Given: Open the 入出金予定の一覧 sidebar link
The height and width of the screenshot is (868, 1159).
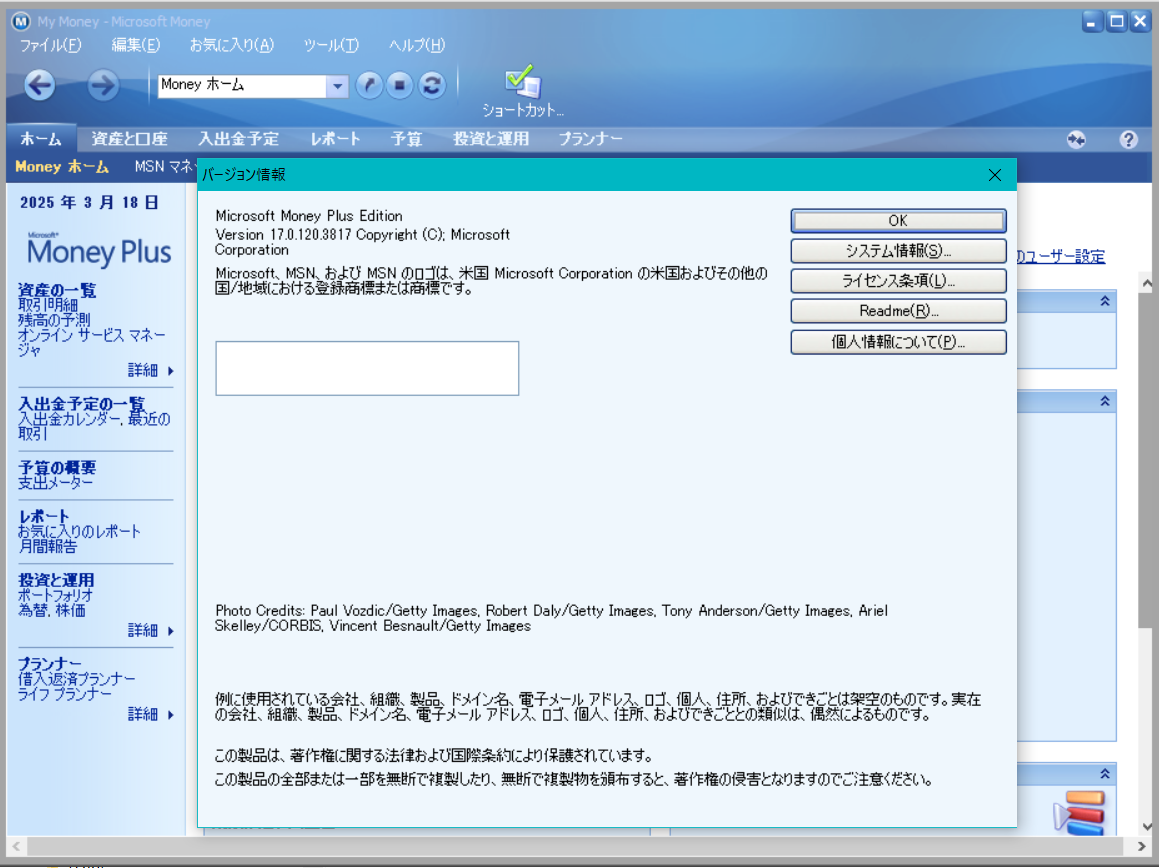Looking at the screenshot, I should click(81, 404).
